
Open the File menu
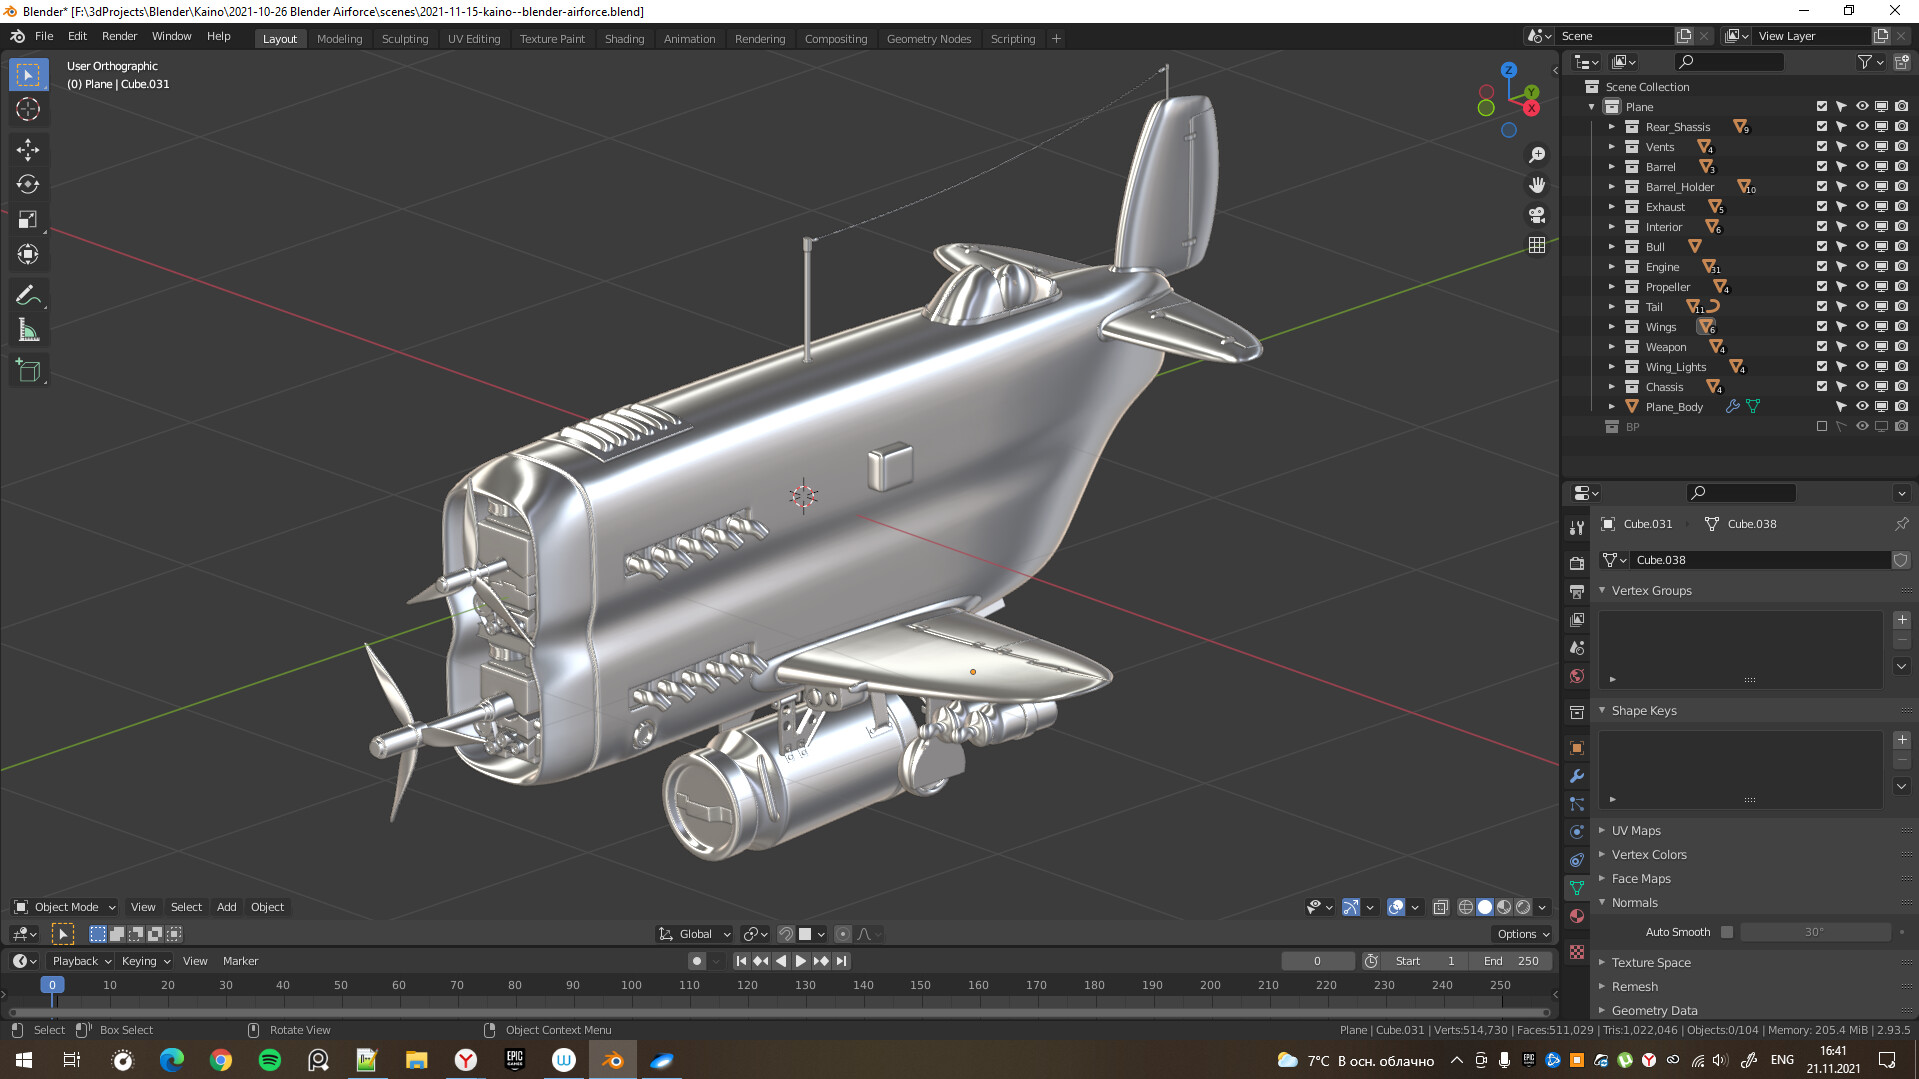coord(44,36)
